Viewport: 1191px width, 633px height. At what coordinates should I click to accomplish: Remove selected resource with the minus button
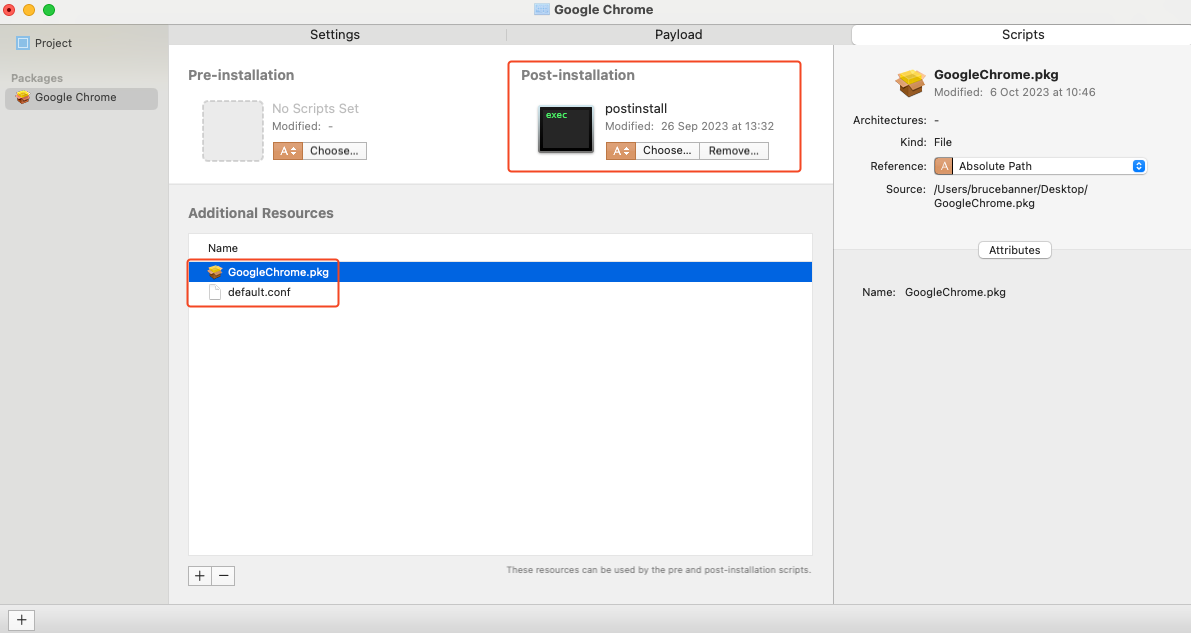[224, 576]
